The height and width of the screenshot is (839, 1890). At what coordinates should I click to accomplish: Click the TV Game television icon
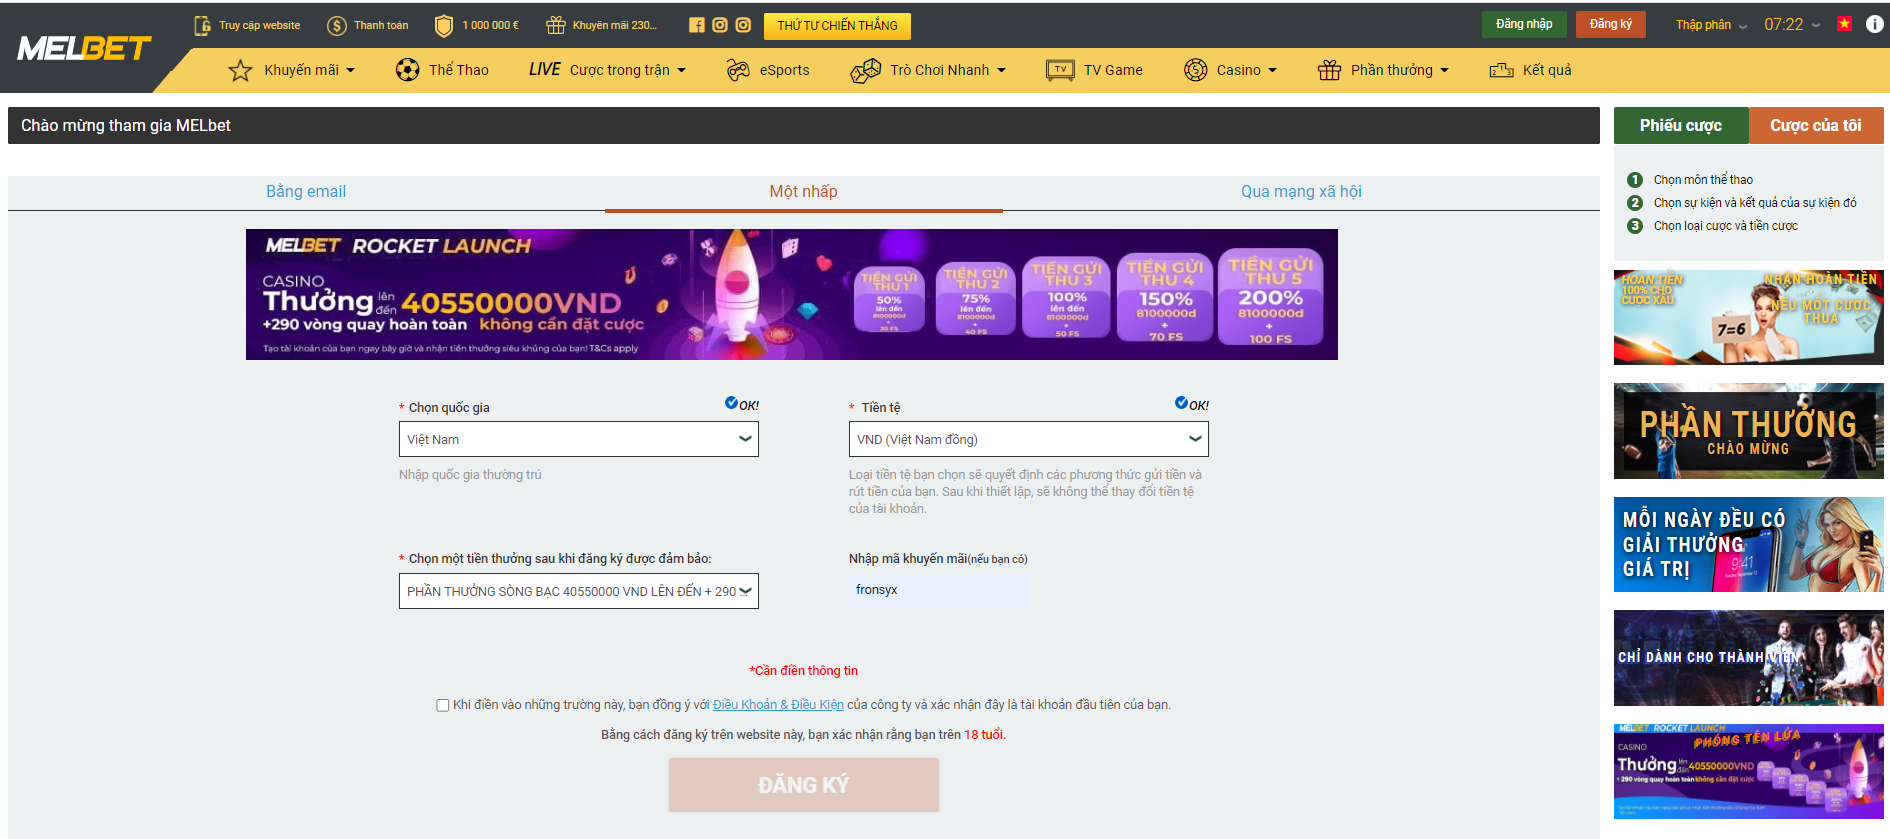coord(1061,70)
